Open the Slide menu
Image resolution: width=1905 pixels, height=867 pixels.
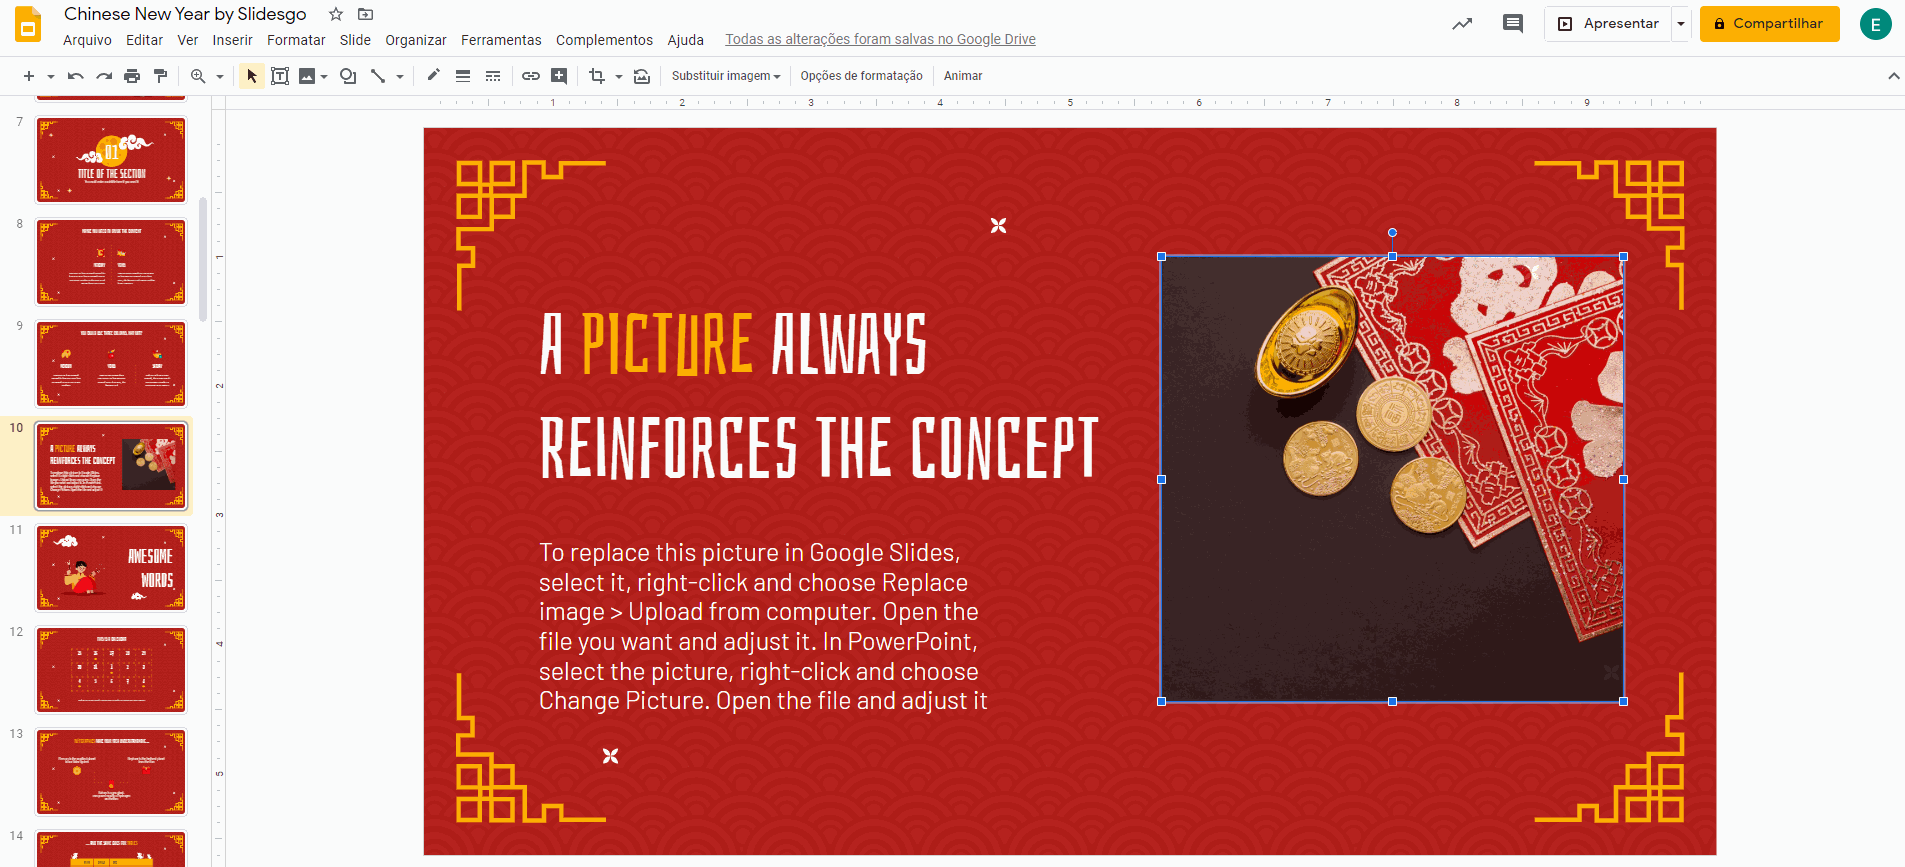355,40
